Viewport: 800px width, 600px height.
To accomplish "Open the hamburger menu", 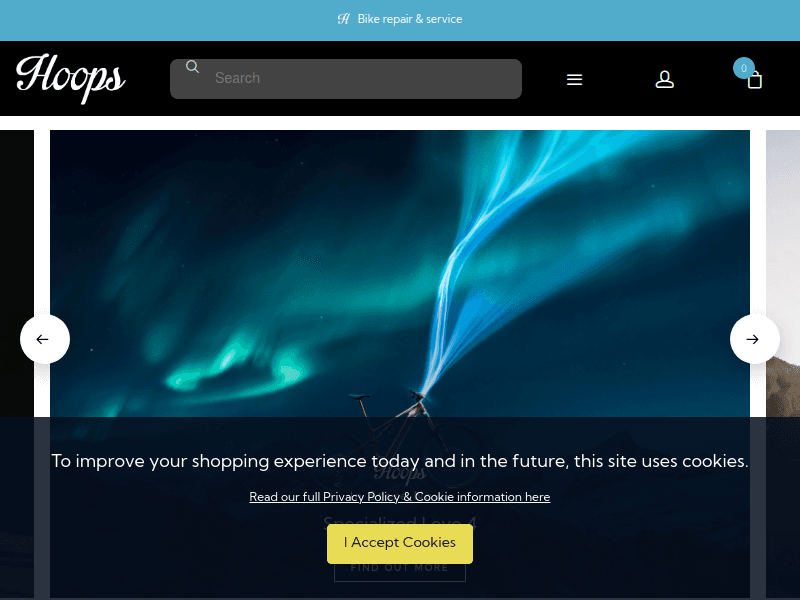I will click(574, 80).
